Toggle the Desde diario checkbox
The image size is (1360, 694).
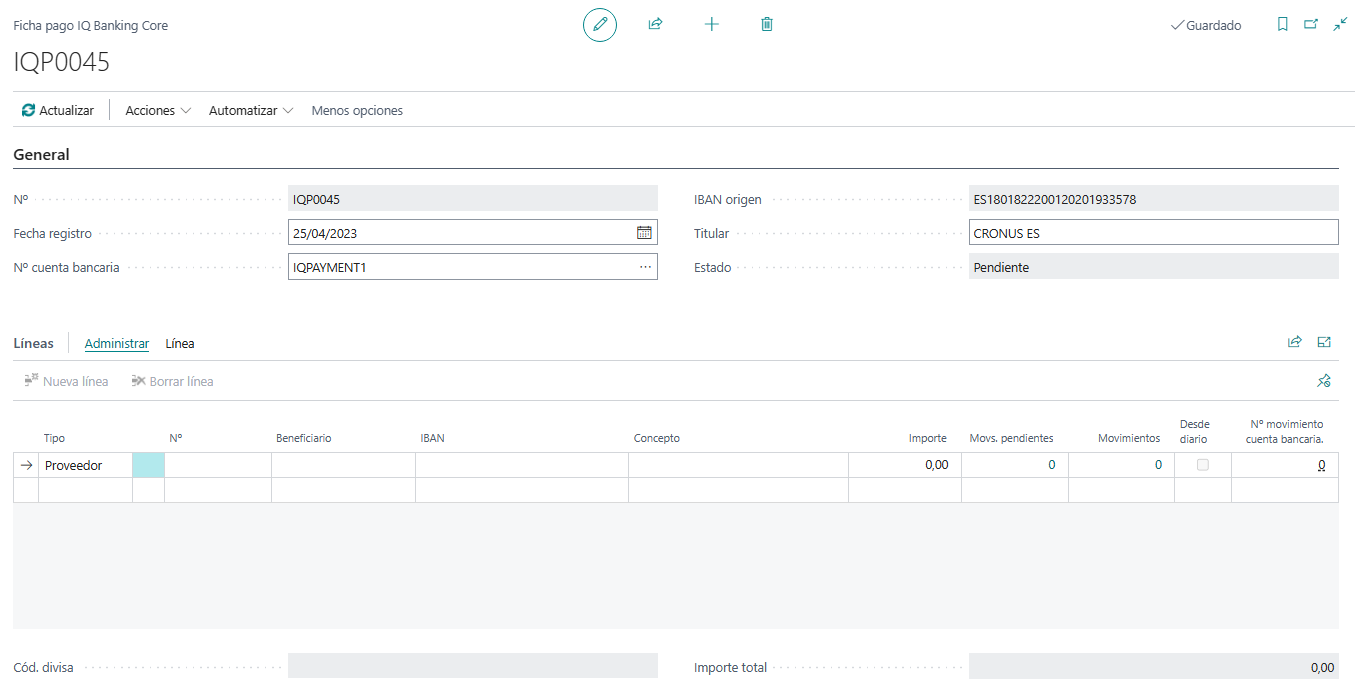coord(1203,465)
